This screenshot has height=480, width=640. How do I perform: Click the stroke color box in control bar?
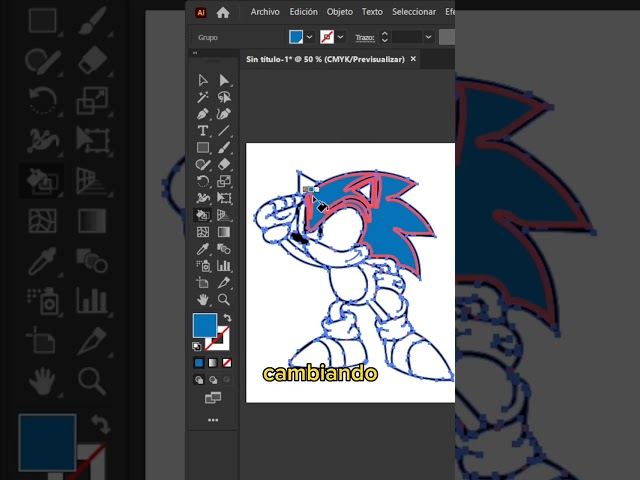(327, 37)
